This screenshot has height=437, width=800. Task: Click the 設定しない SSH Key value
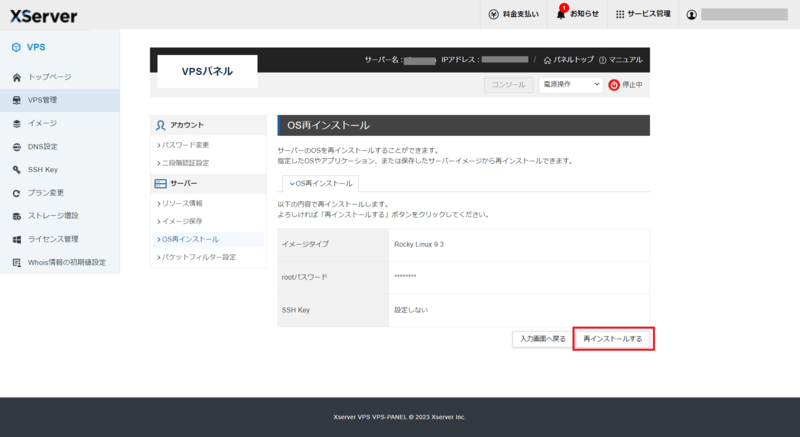(x=411, y=310)
